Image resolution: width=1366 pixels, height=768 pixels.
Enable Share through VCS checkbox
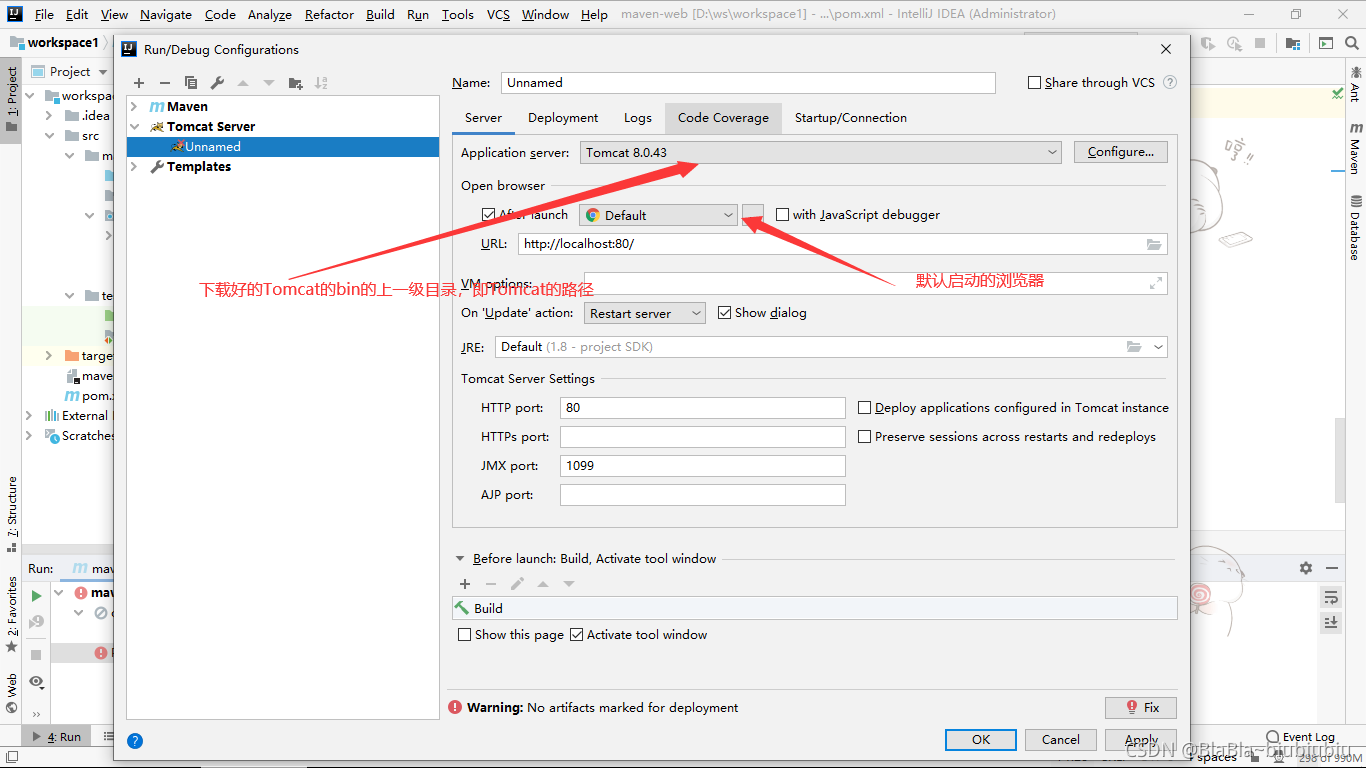[x=1035, y=83]
